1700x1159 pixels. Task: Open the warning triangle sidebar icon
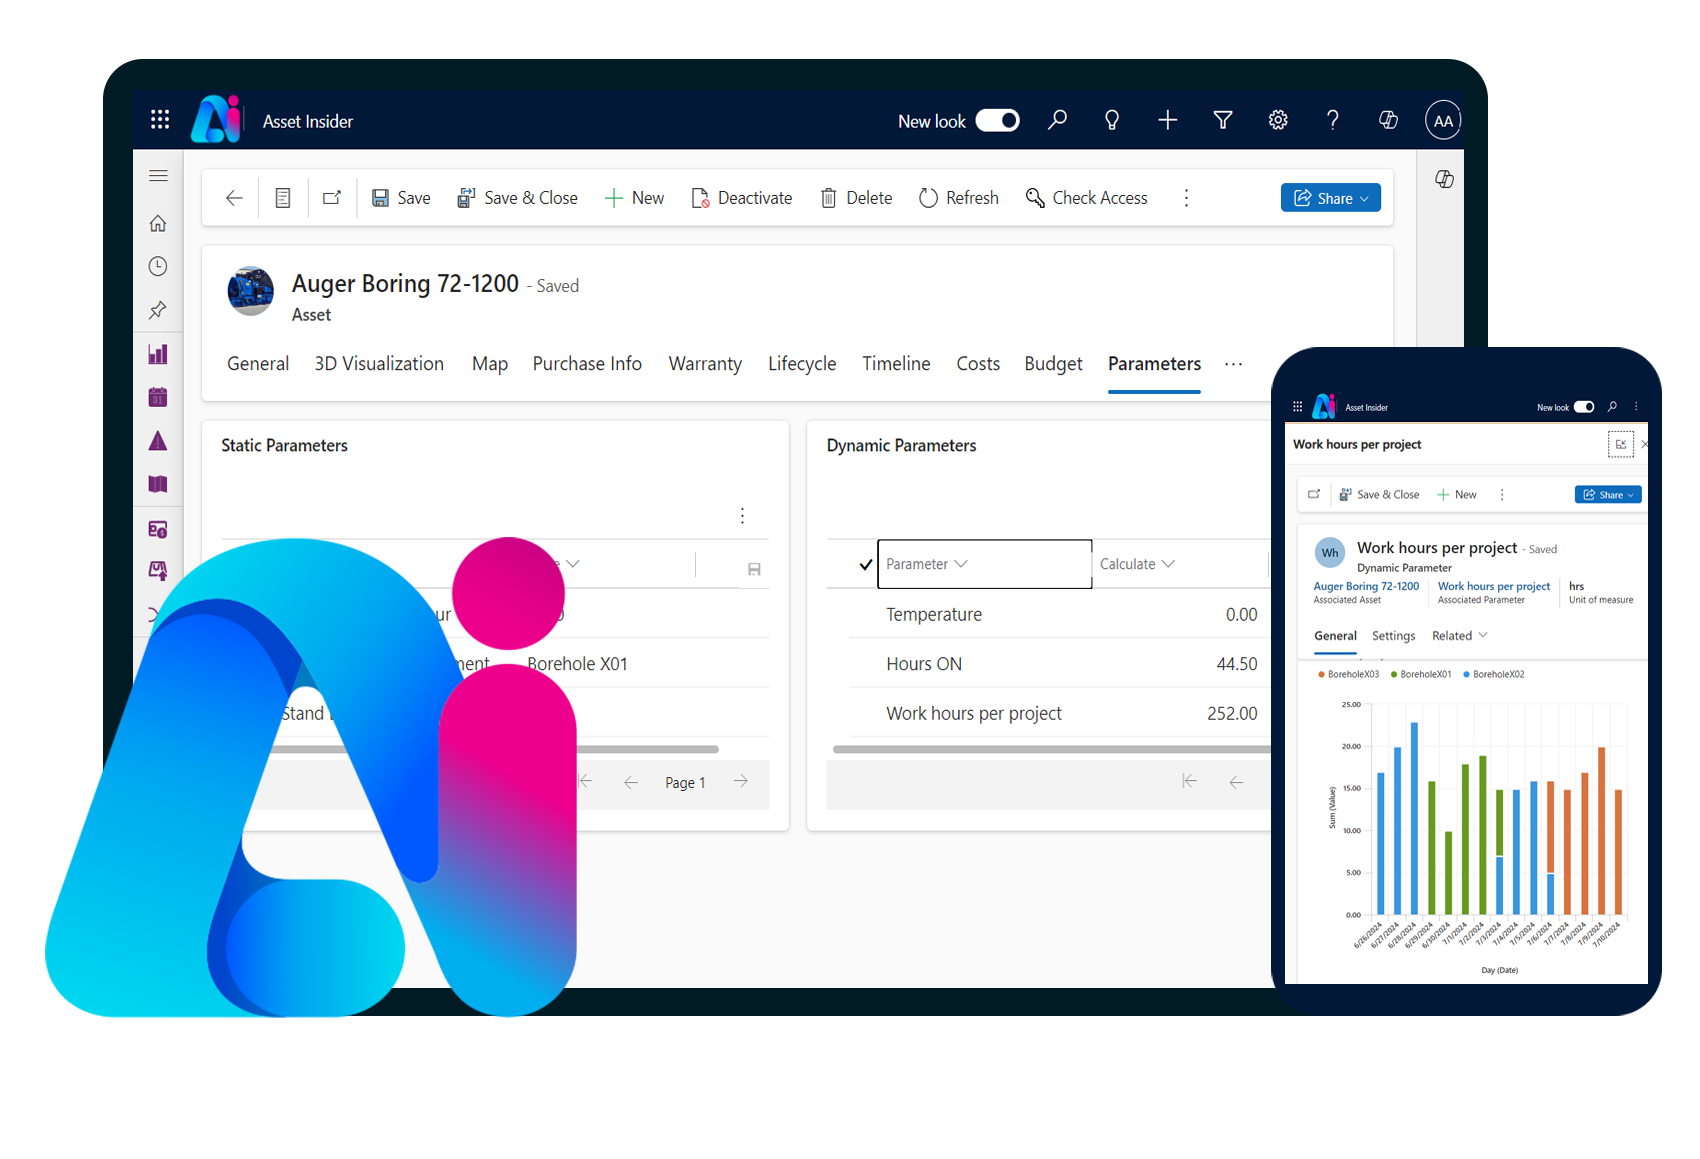(x=158, y=441)
